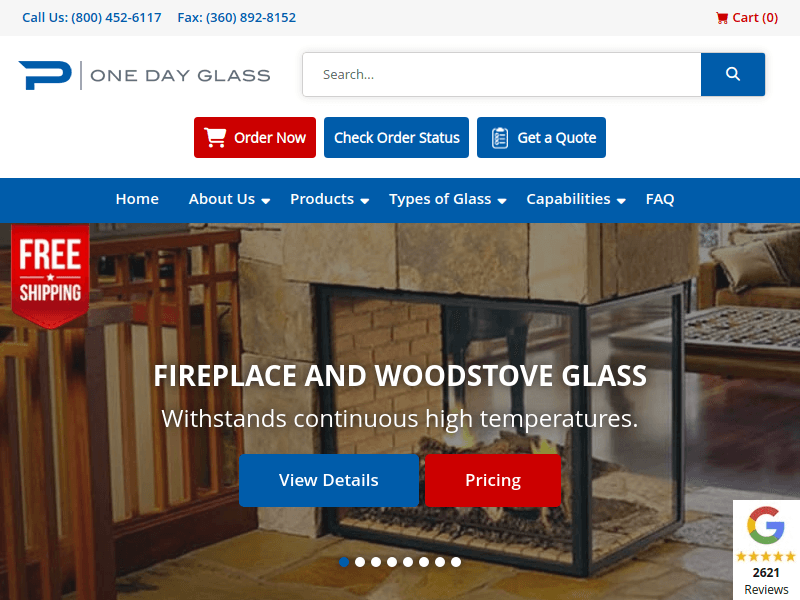Go to the Home menu item
Image resolution: width=800 pixels, height=600 pixels.
click(x=137, y=199)
